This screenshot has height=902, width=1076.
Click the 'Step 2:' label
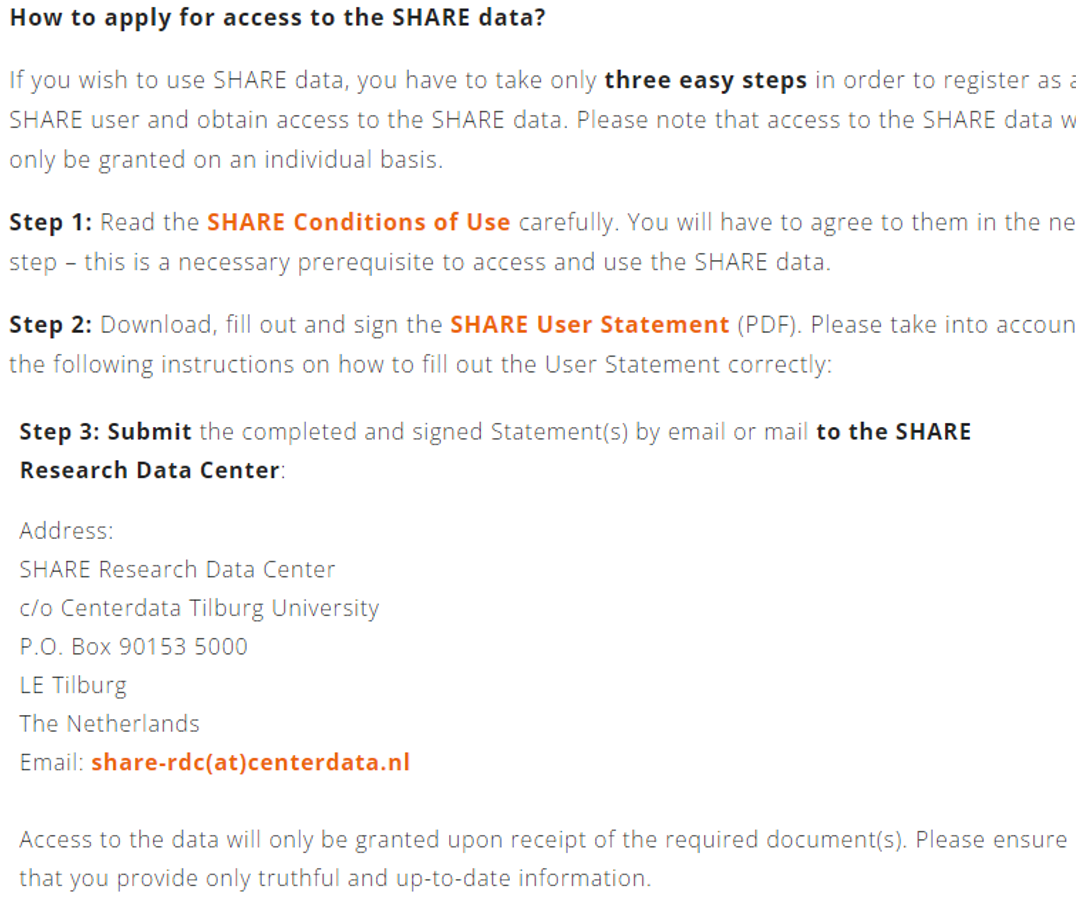[50, 325]
